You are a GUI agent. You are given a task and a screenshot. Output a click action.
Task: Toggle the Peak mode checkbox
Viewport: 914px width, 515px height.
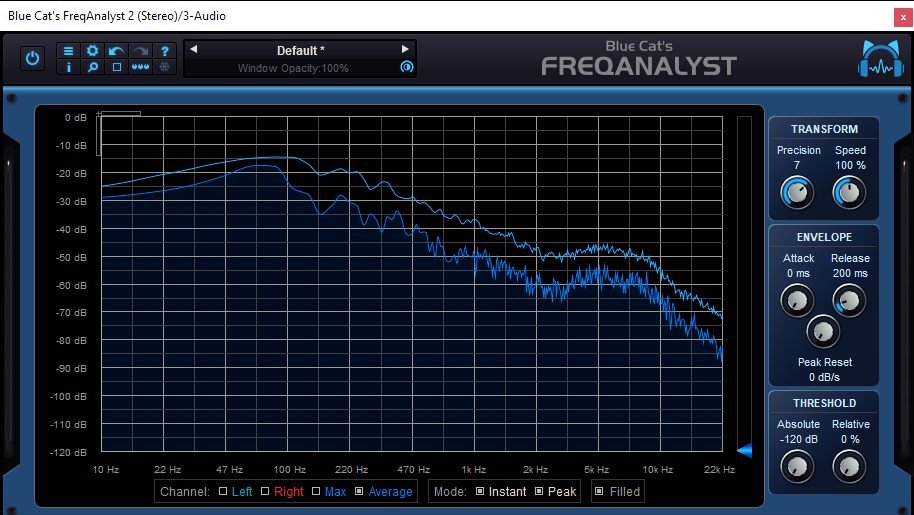coord(539,491)
